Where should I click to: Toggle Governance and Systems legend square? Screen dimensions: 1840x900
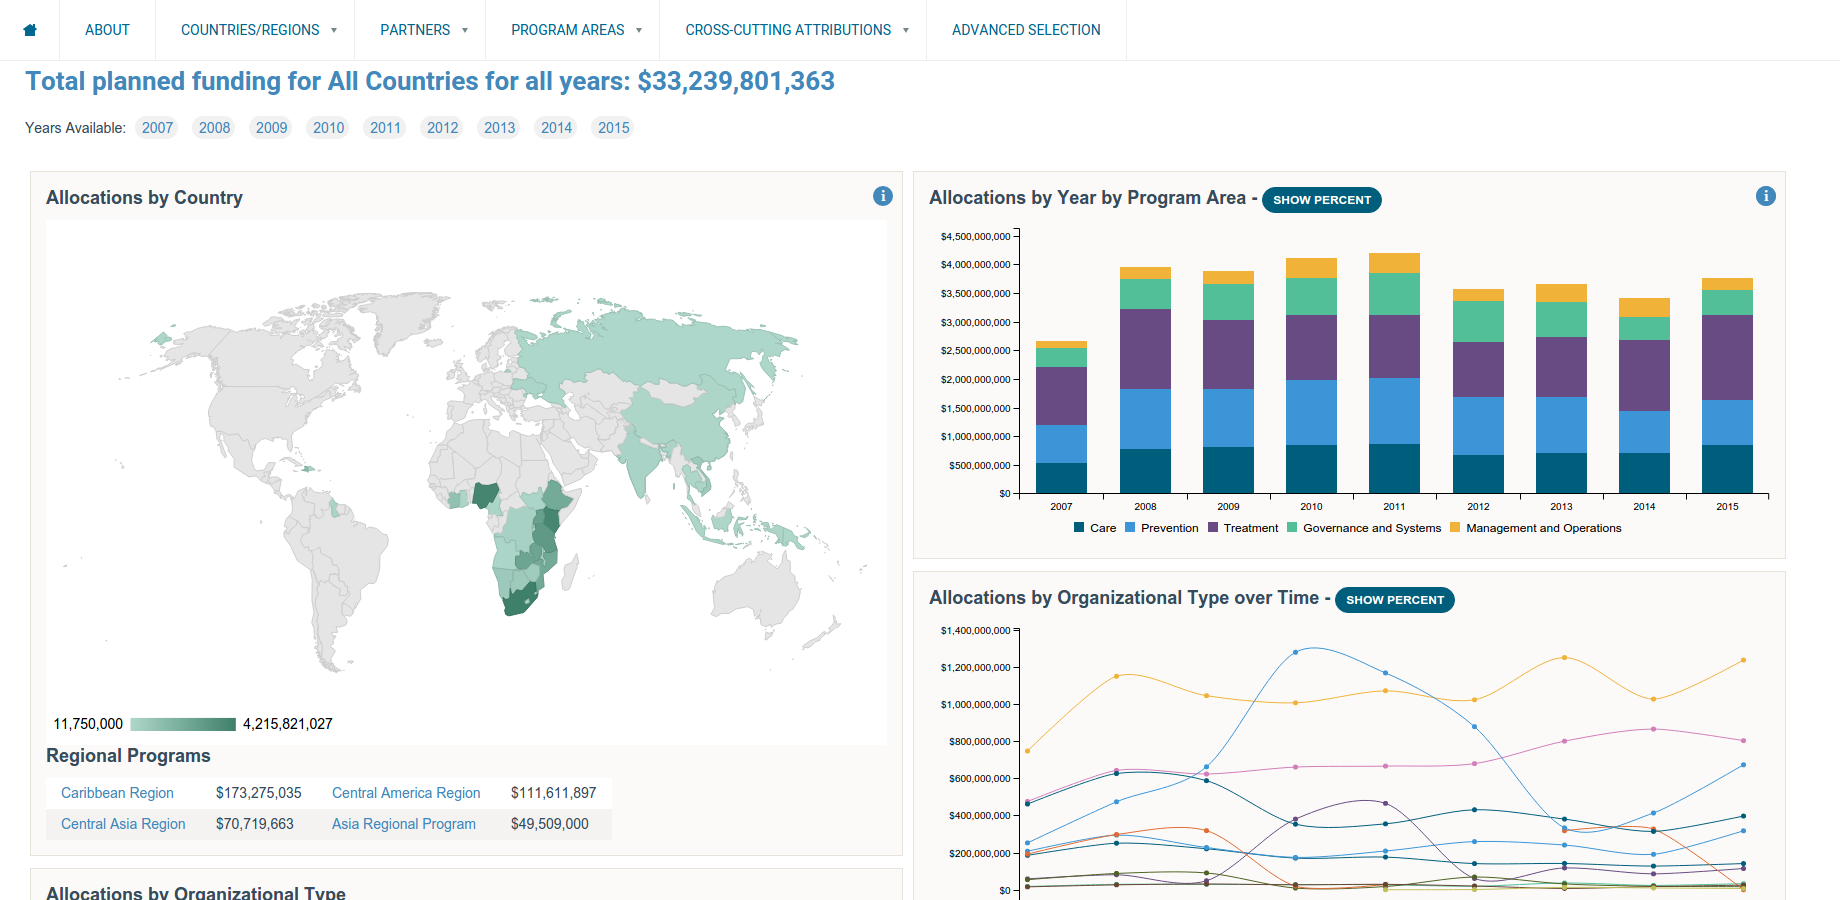click(1292, 527)
